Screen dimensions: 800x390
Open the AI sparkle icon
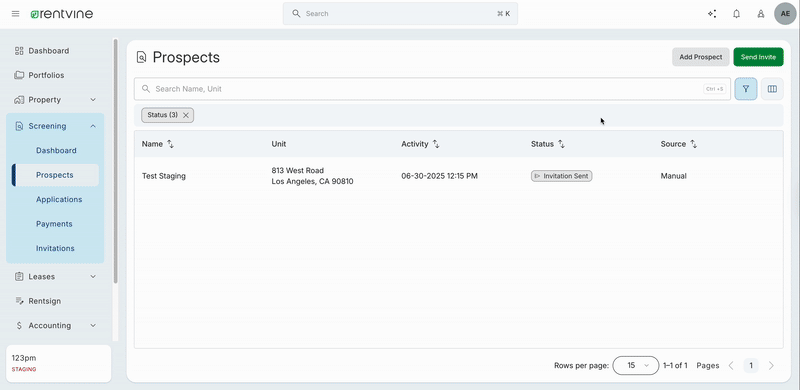[x=712, y=14]
